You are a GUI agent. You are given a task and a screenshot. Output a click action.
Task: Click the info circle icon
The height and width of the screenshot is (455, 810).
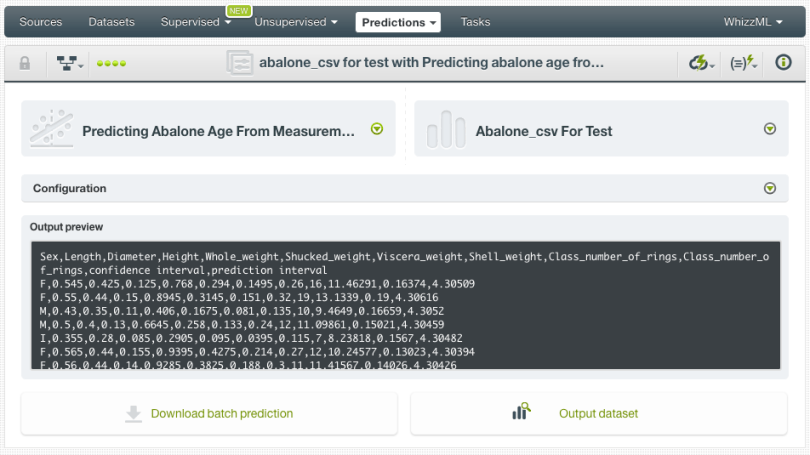click(x=783, y=62)
